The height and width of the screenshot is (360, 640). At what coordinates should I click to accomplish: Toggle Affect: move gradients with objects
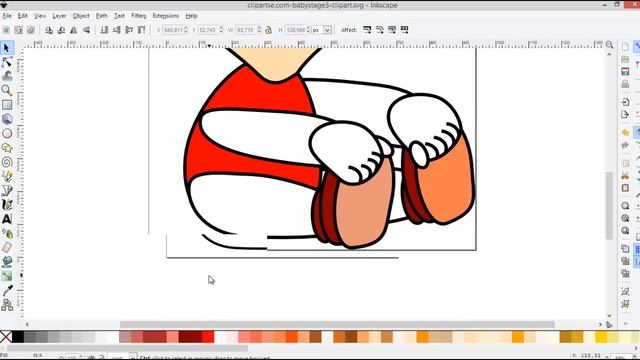tap(392, 30)
